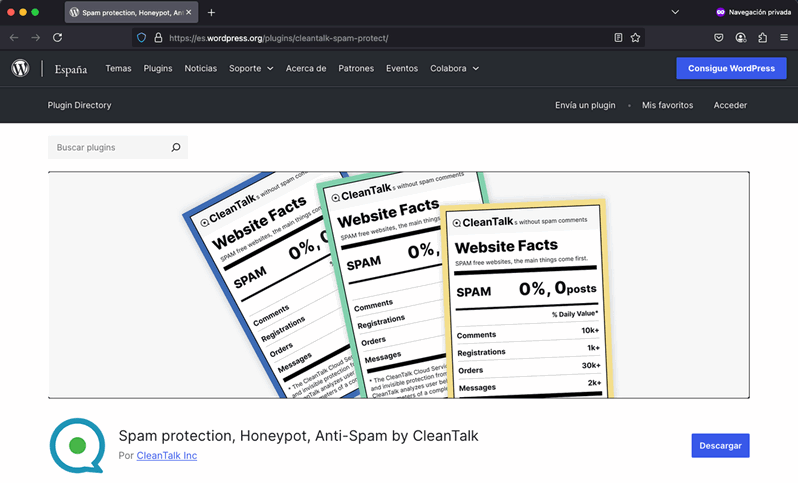
Task: Click the plugin title Spam protection, Honeypot
Action: point(299,436)
